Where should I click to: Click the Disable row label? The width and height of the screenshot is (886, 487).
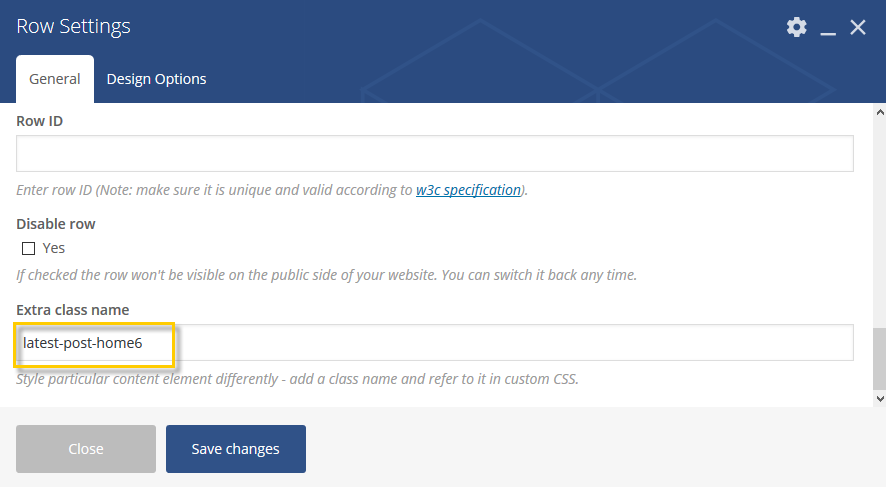[55, 224]
